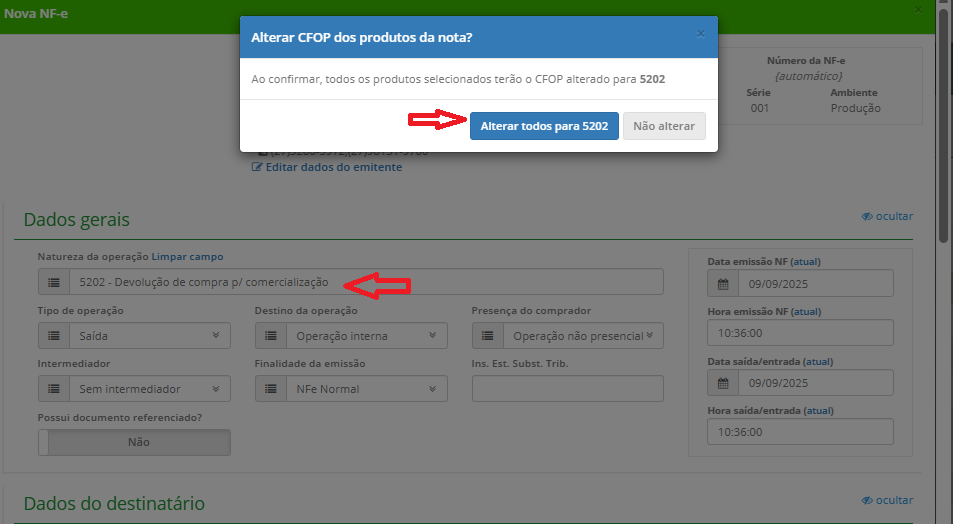
Task: Click Dados gerais heading
Action: [77, 219]
